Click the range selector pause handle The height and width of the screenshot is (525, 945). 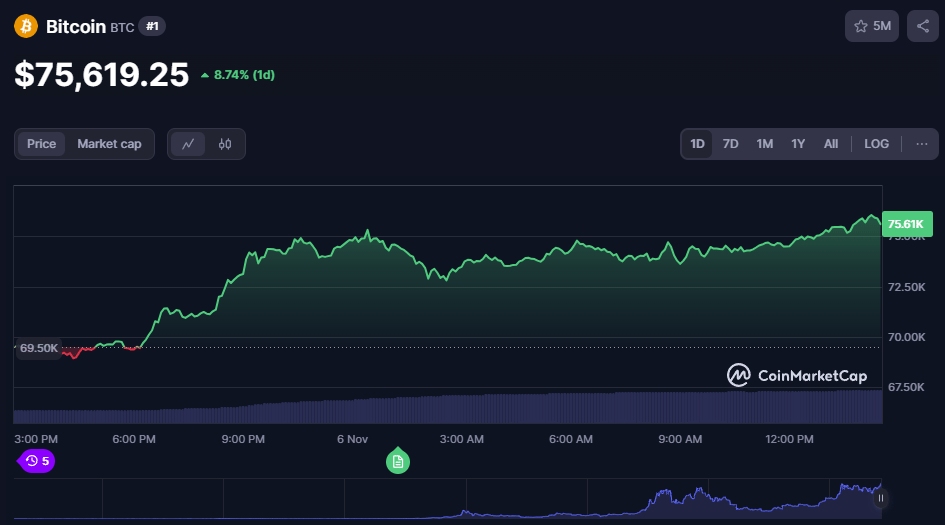[881, 498]
